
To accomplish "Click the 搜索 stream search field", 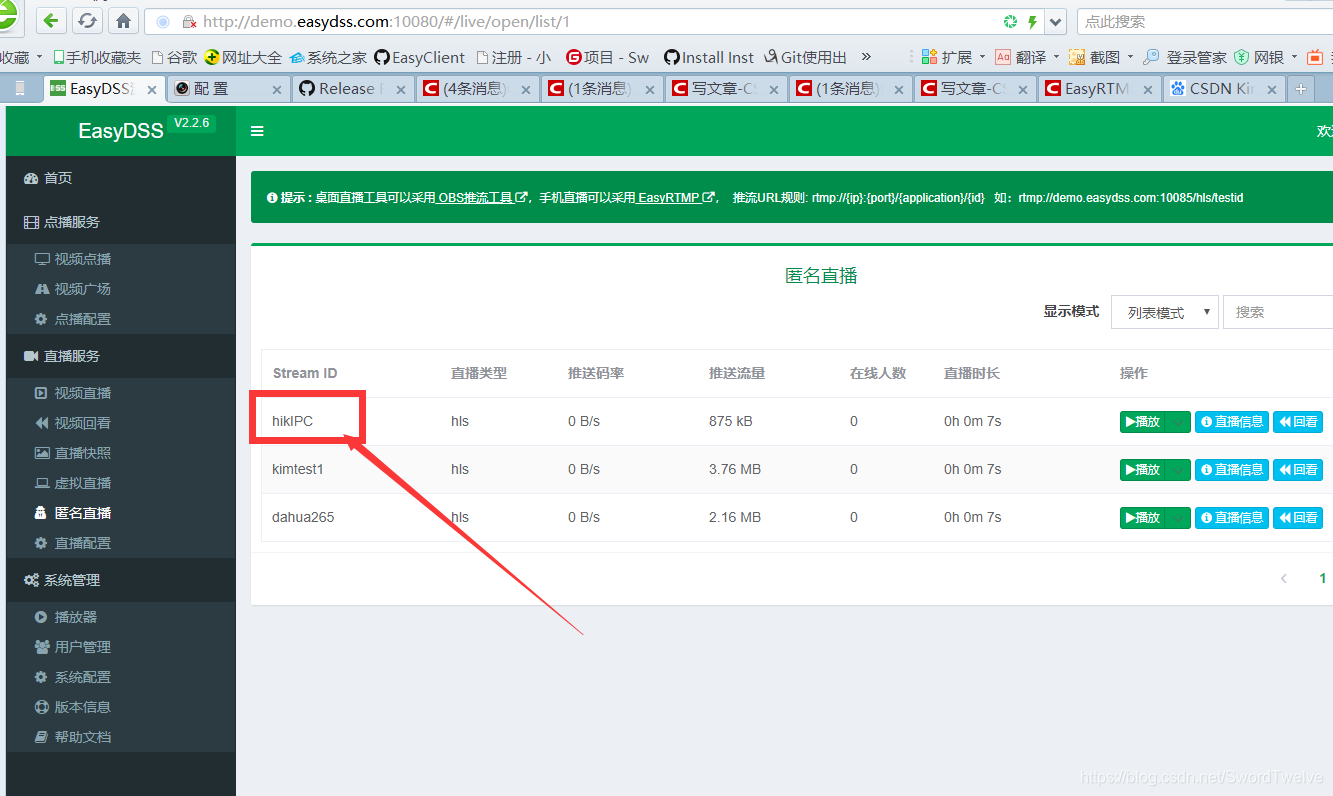I will click(1278, 312).
